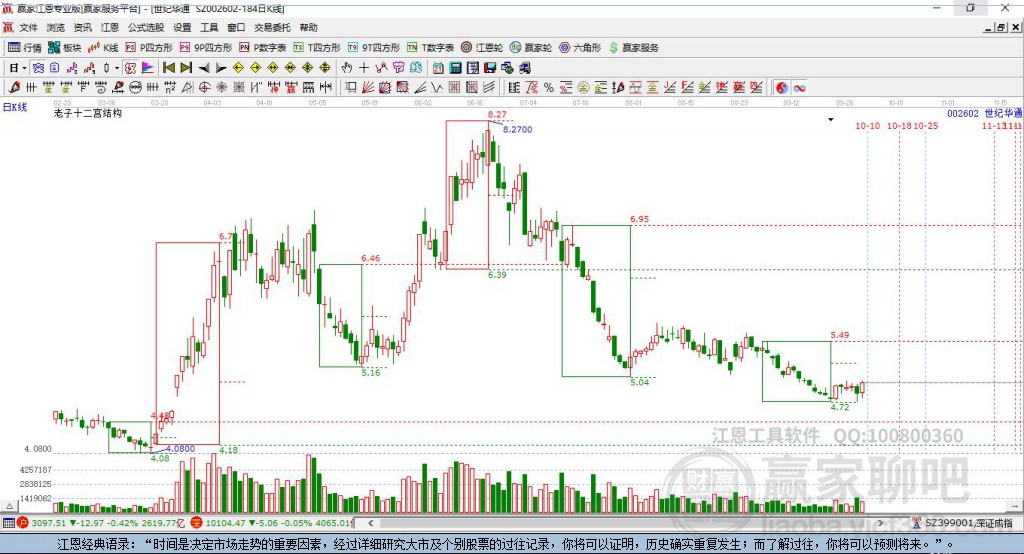The image size is (1024, 554).
Task: Open the 工具 menu
Action: click(209, 27)
